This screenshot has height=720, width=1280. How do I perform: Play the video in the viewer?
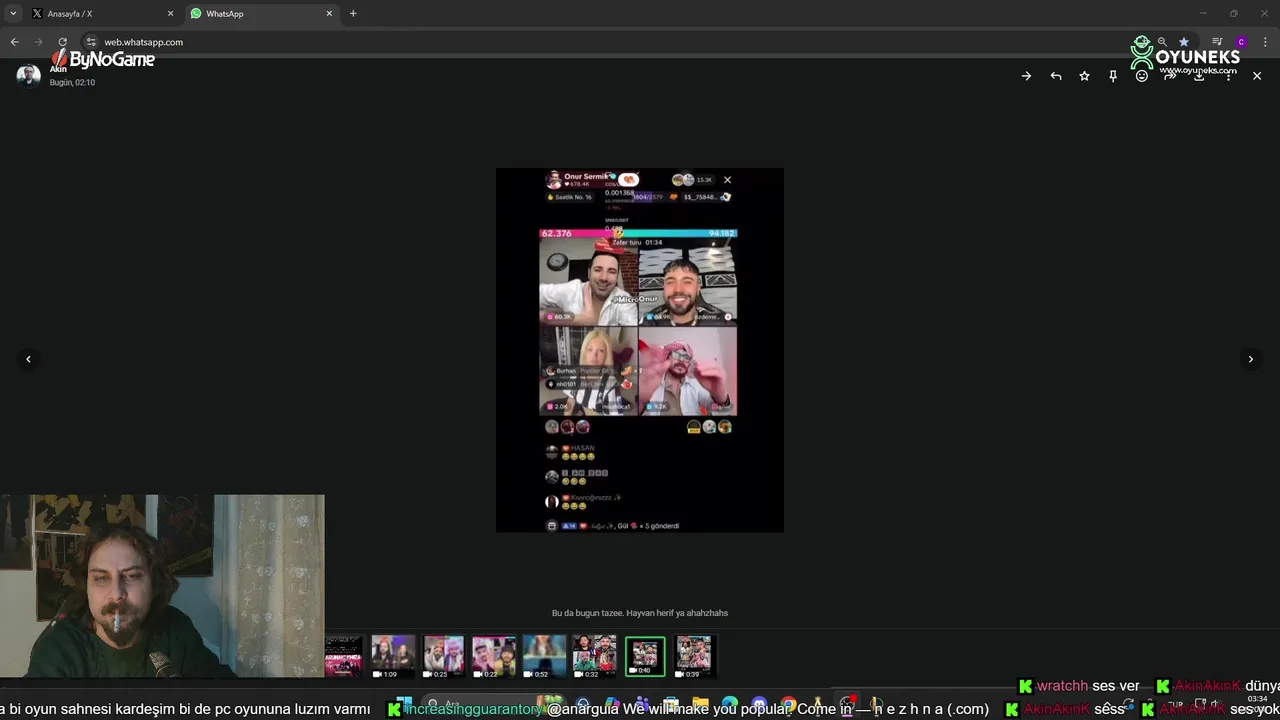click(x=640, y=350)
